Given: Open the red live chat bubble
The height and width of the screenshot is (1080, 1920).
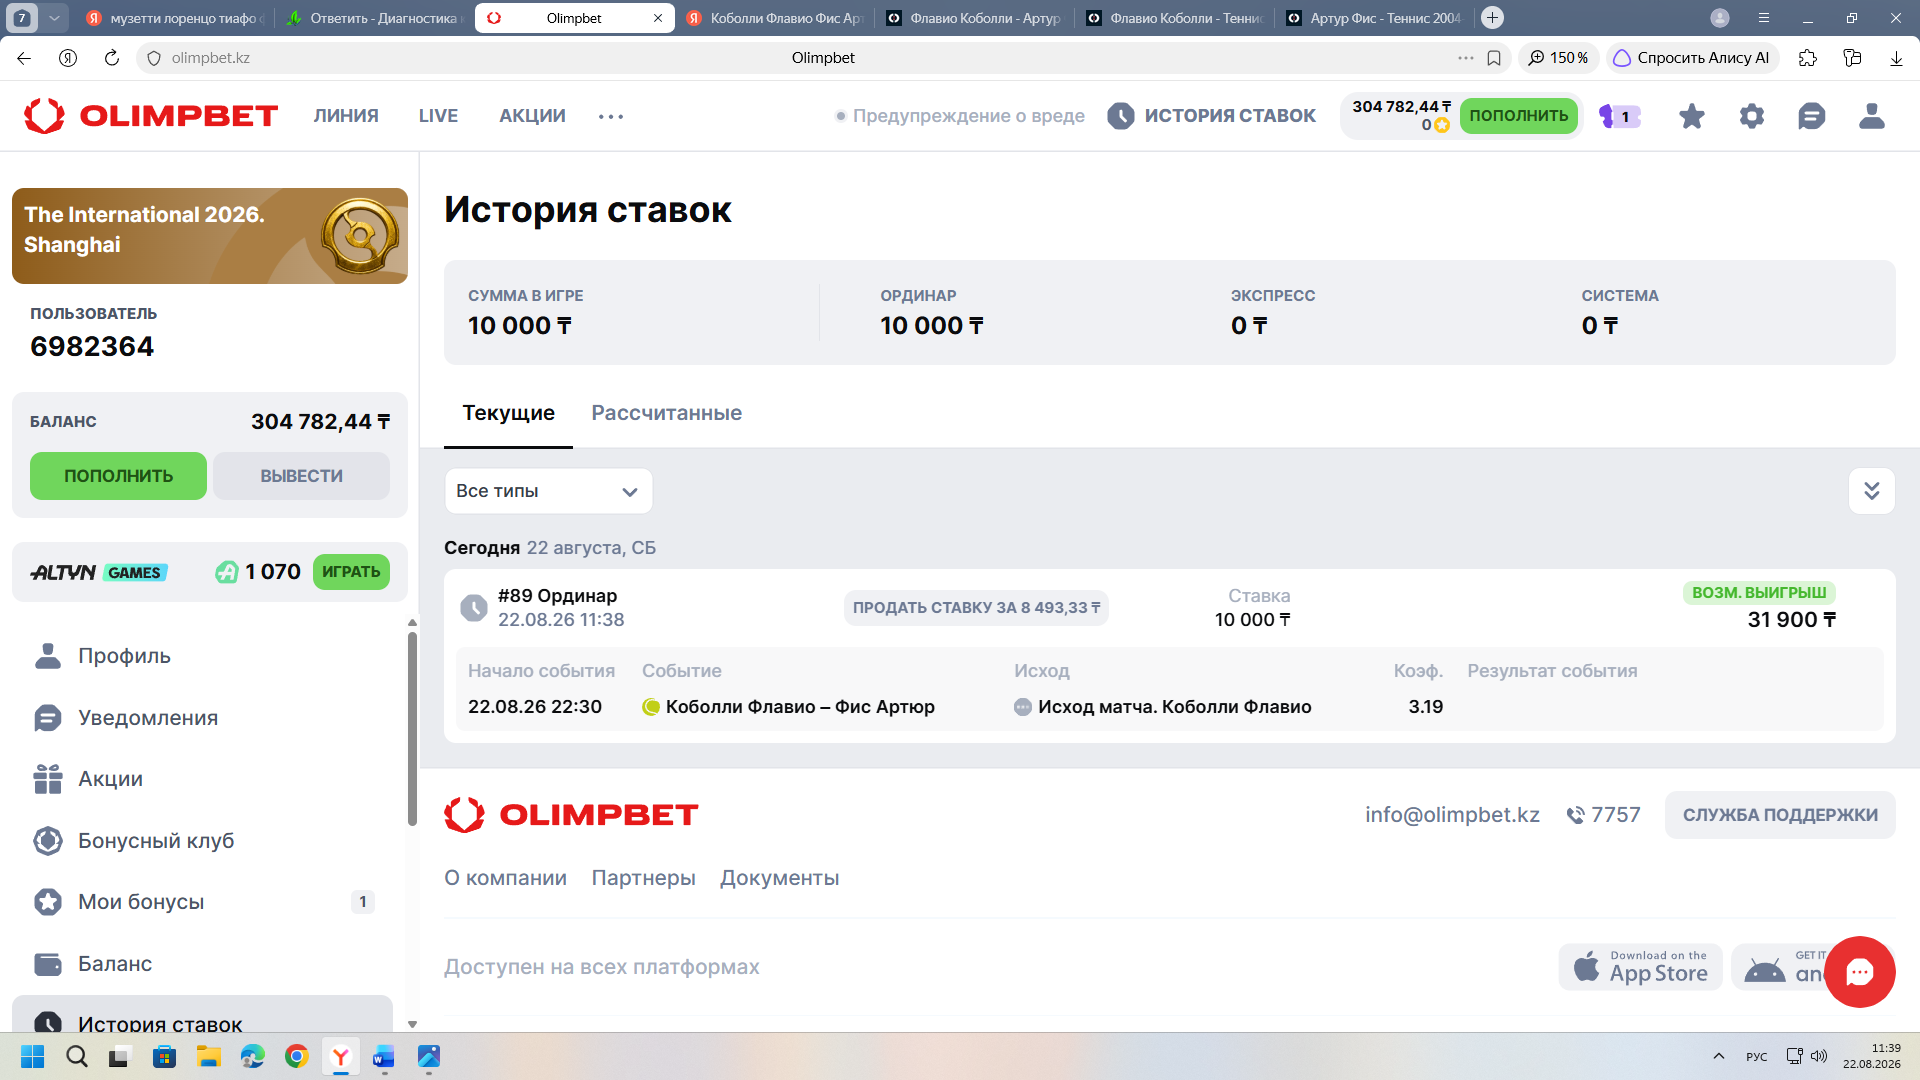Looking at the screenshot, I should click(1860, 971).
